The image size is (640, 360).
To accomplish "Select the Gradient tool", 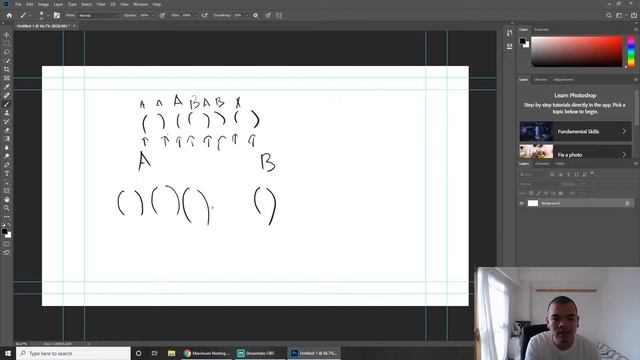I will tap(7, 139).
